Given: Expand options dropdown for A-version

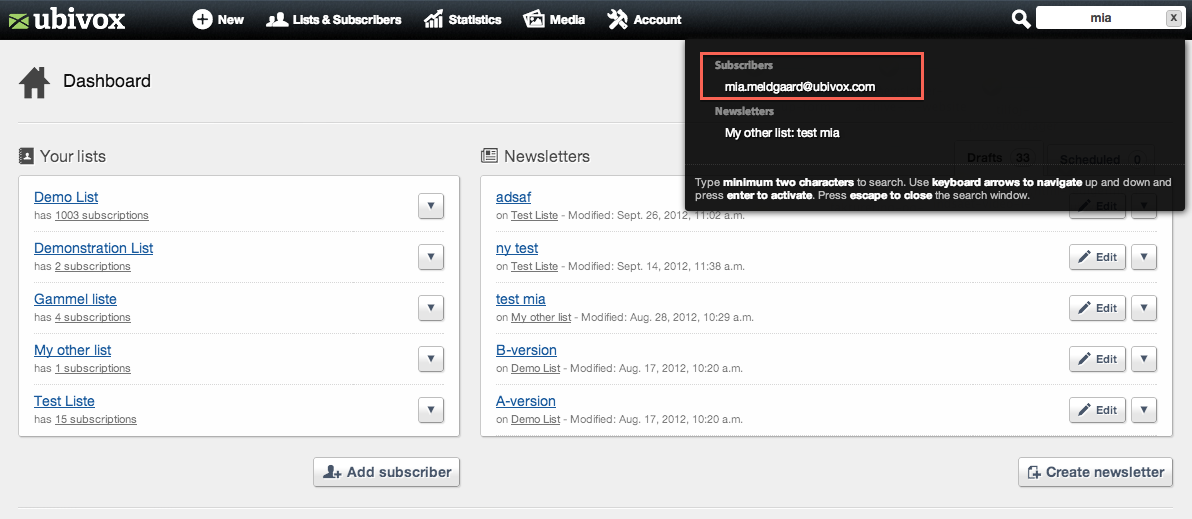Looking at the screenshot, I should click(x=1144, y=410).
